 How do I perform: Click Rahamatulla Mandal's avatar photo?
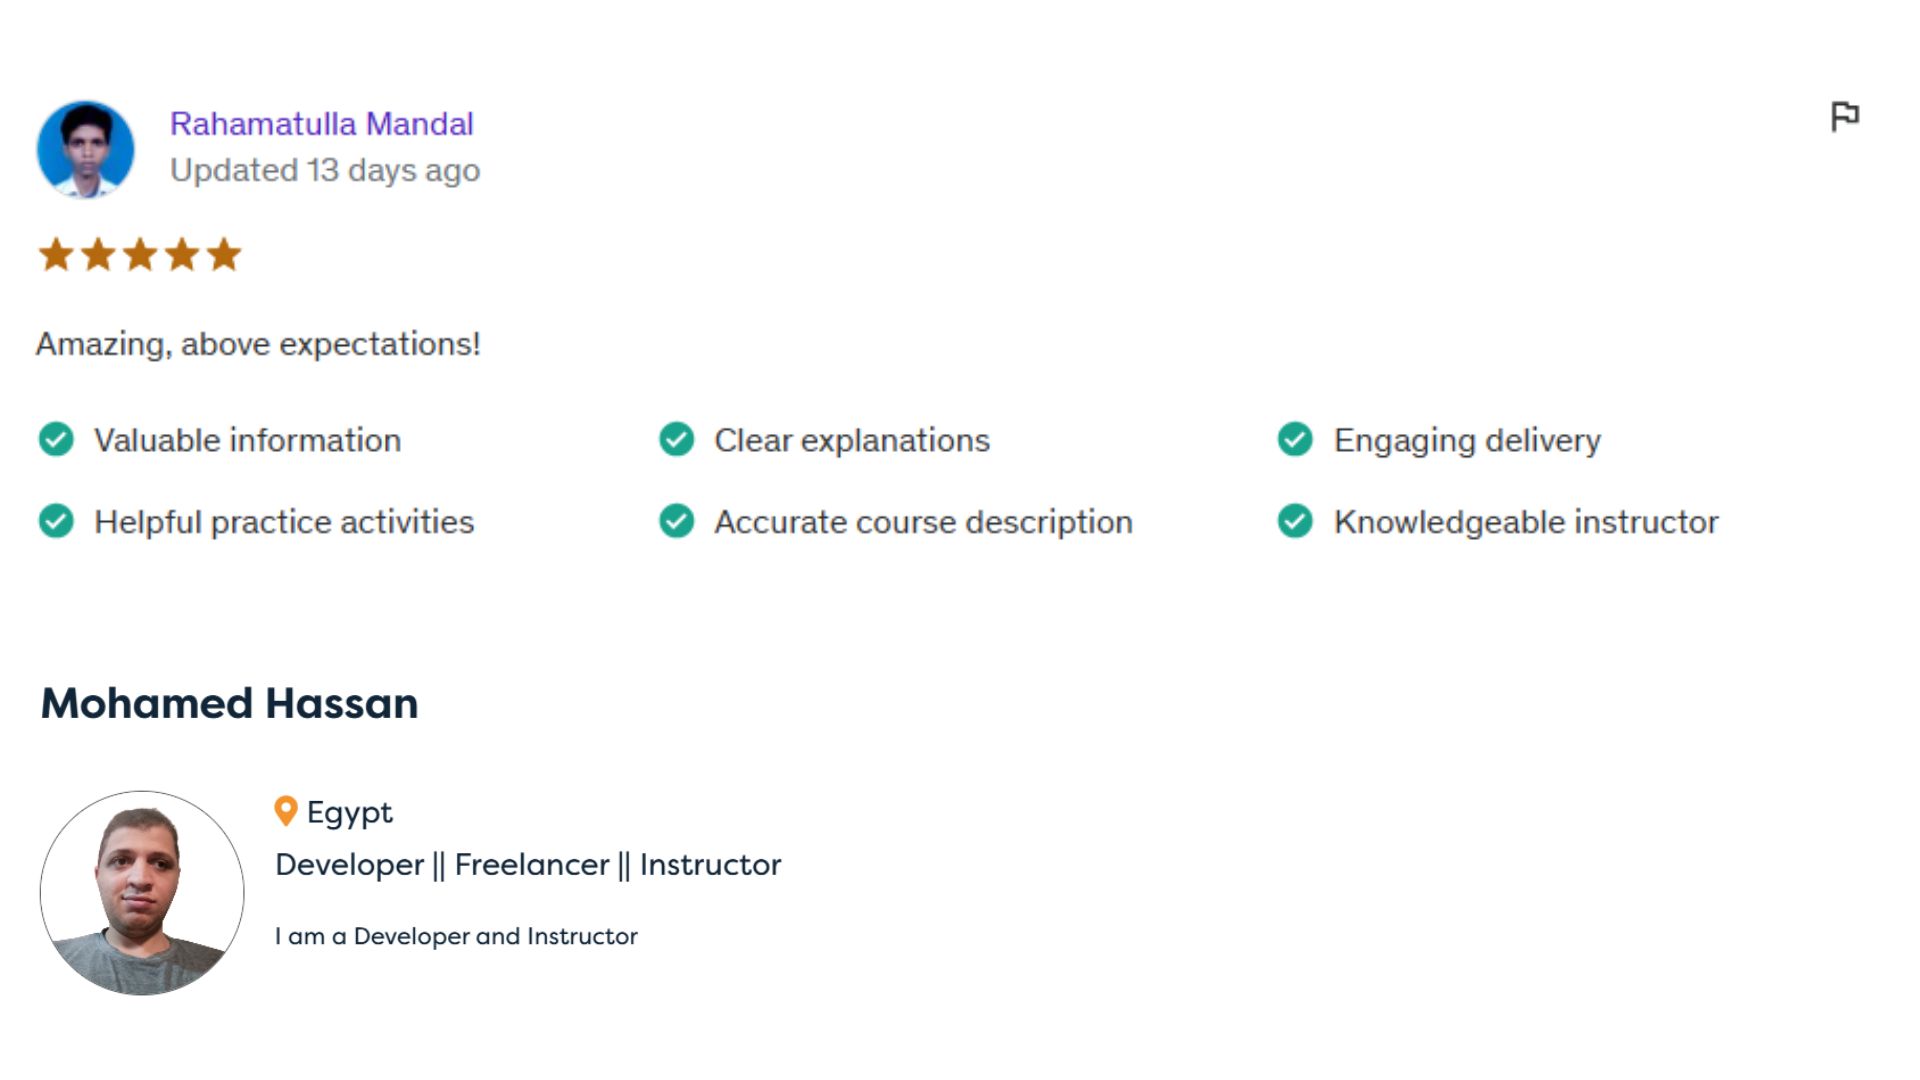point(86,149)
